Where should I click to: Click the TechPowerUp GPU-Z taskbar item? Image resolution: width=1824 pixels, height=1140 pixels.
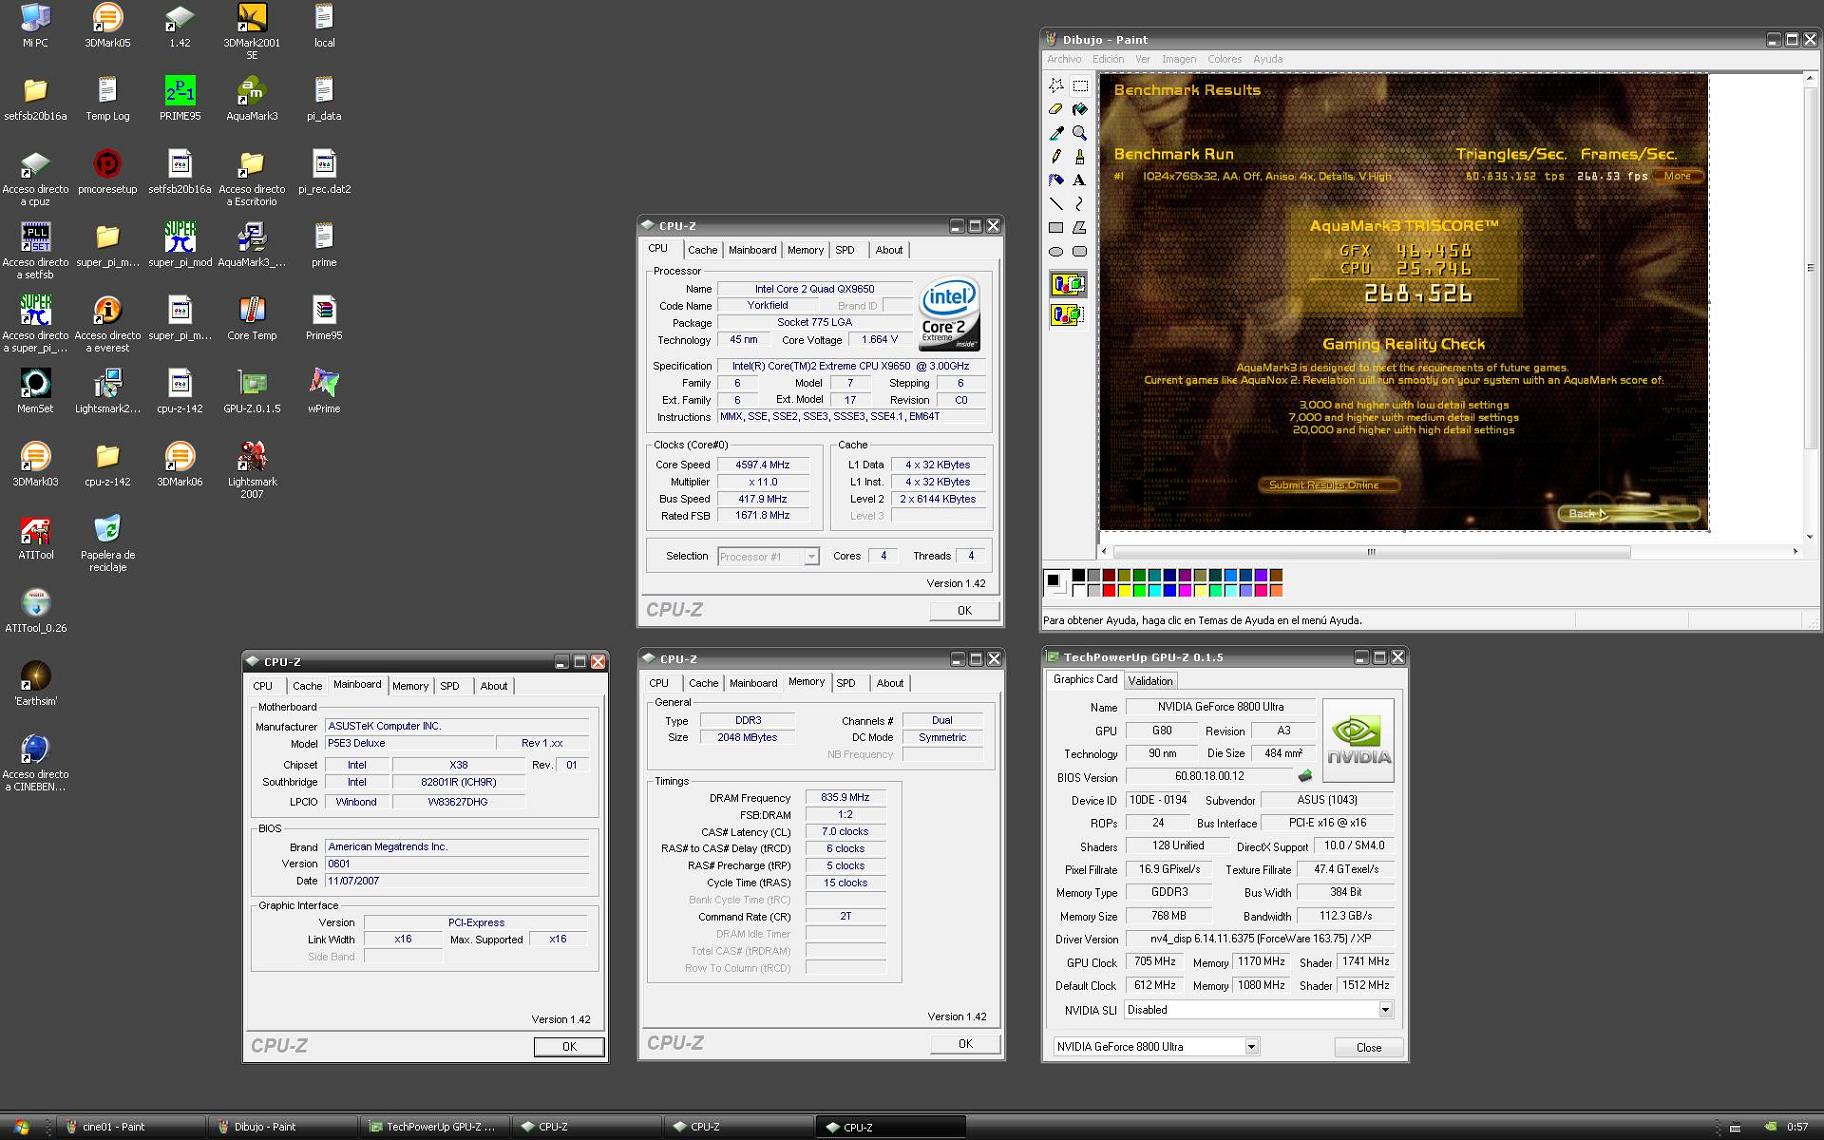coord(434,1127)
